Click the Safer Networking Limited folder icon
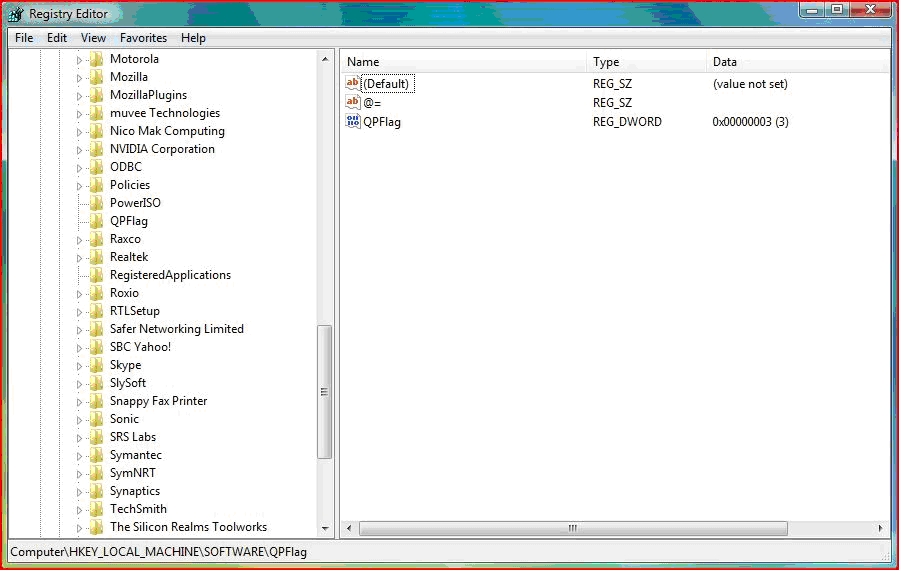The height and width of the screenshot is (571, 901). click(x=97, y=329)
